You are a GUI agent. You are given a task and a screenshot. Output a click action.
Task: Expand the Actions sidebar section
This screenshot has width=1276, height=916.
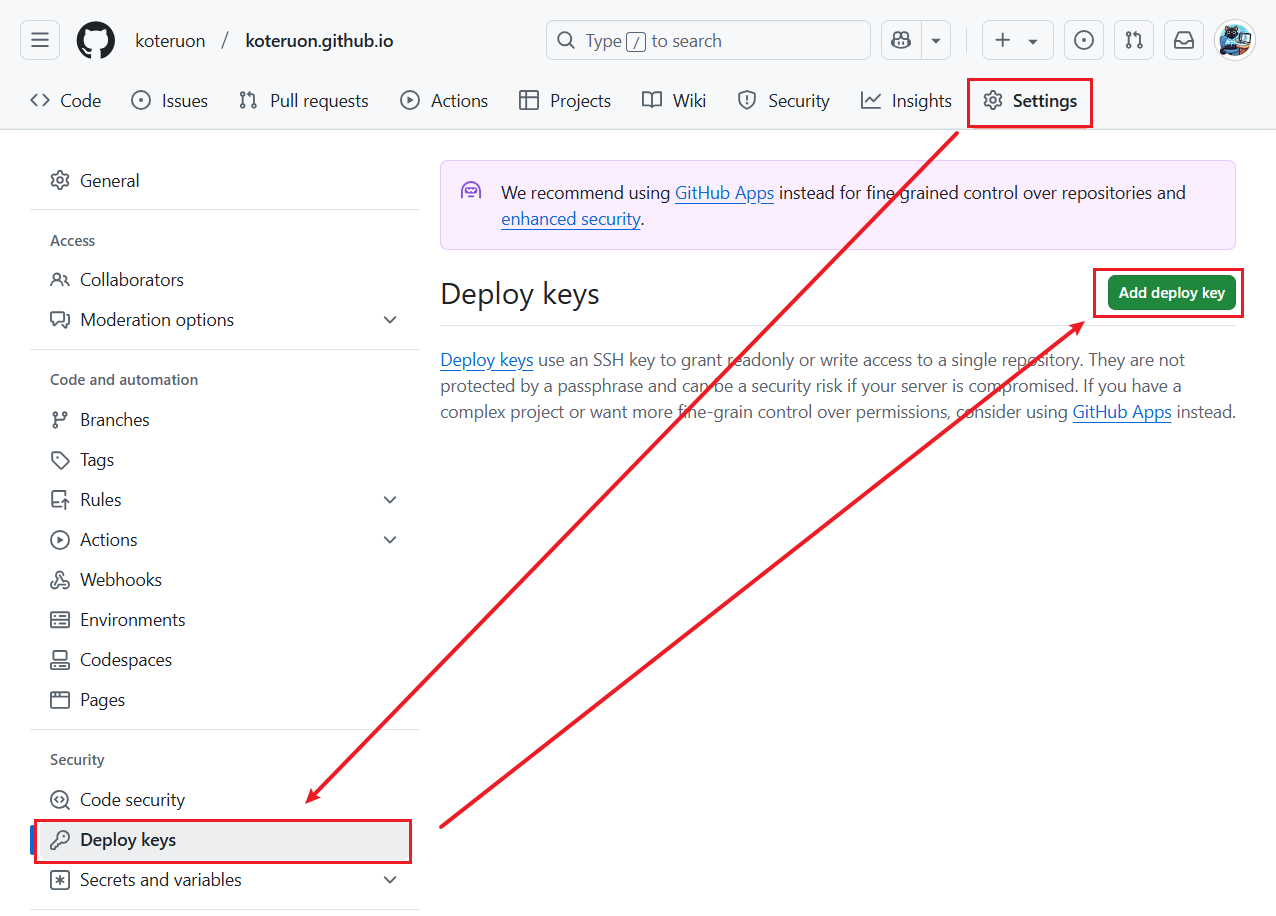click(x=390, y=539)
